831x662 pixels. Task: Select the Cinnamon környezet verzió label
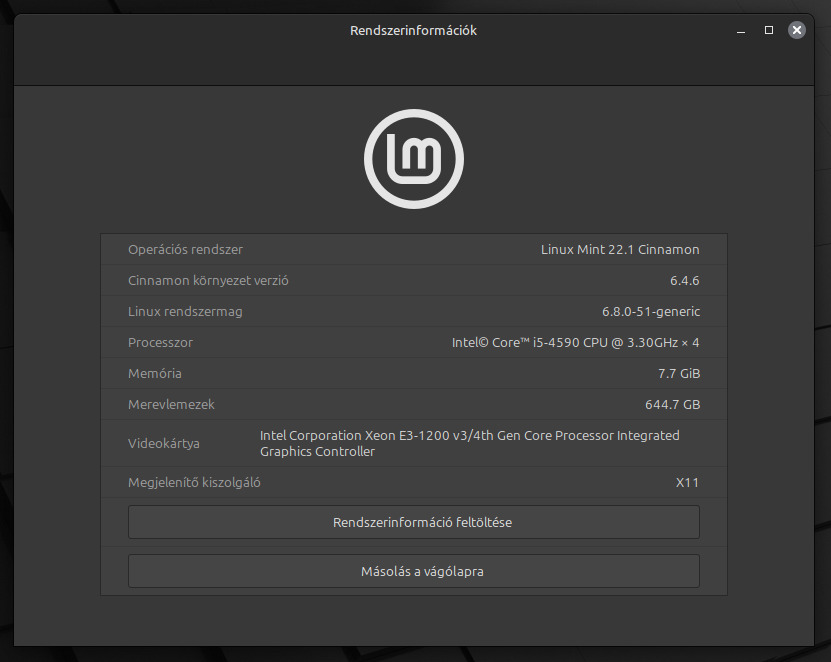click(208, 280)
